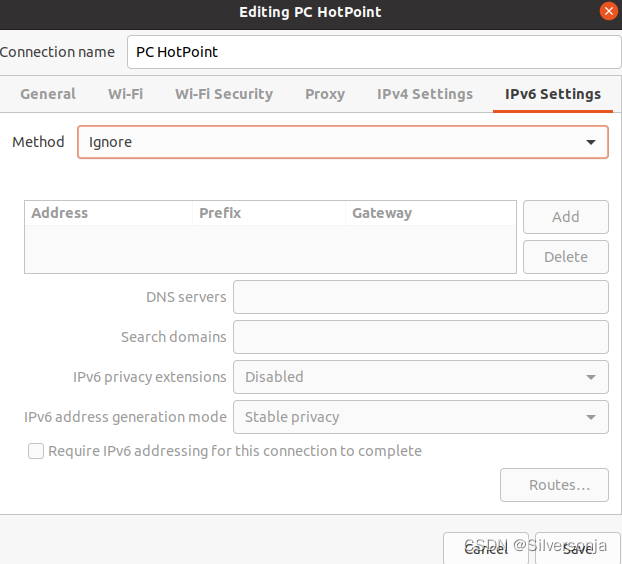
Task: Click the Delete address button
Action: coord(566,257)
